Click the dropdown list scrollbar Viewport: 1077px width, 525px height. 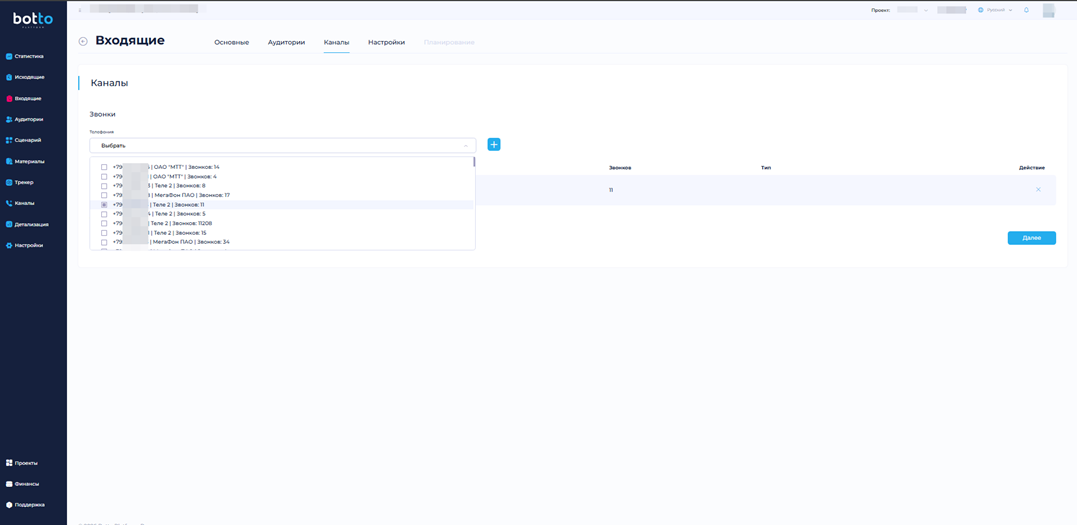pyautogui.click(x=474, y=163)
